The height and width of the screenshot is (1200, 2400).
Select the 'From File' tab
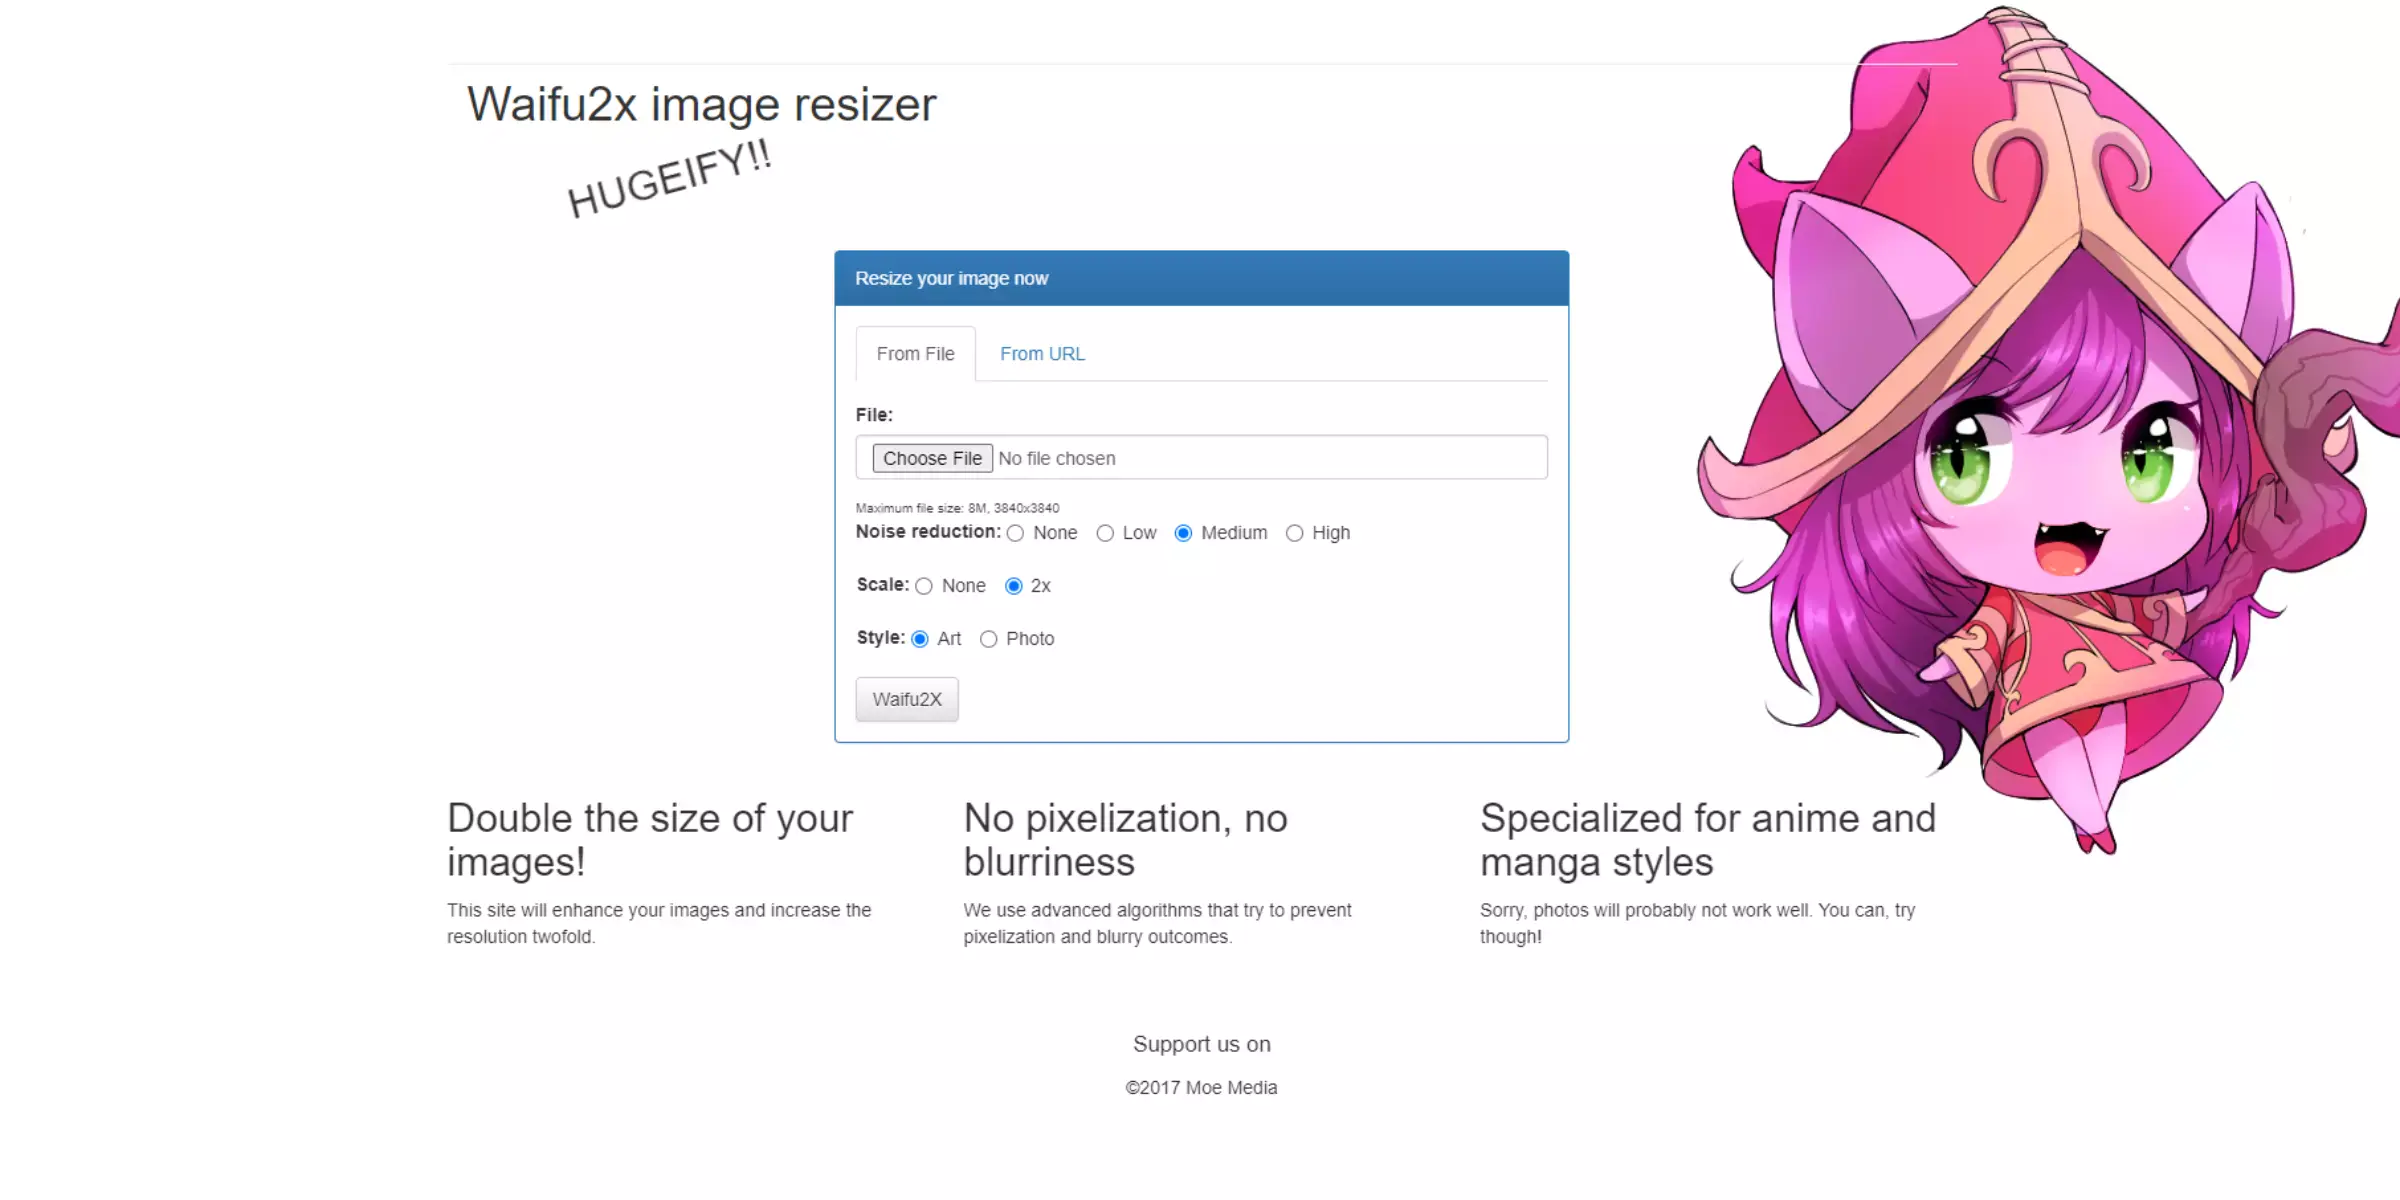[915, 352]
